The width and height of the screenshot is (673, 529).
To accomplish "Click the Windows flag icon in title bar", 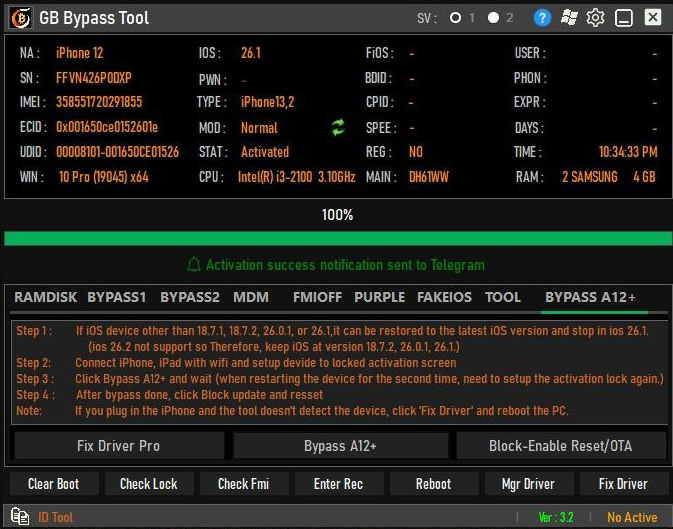I will (569, 18).
